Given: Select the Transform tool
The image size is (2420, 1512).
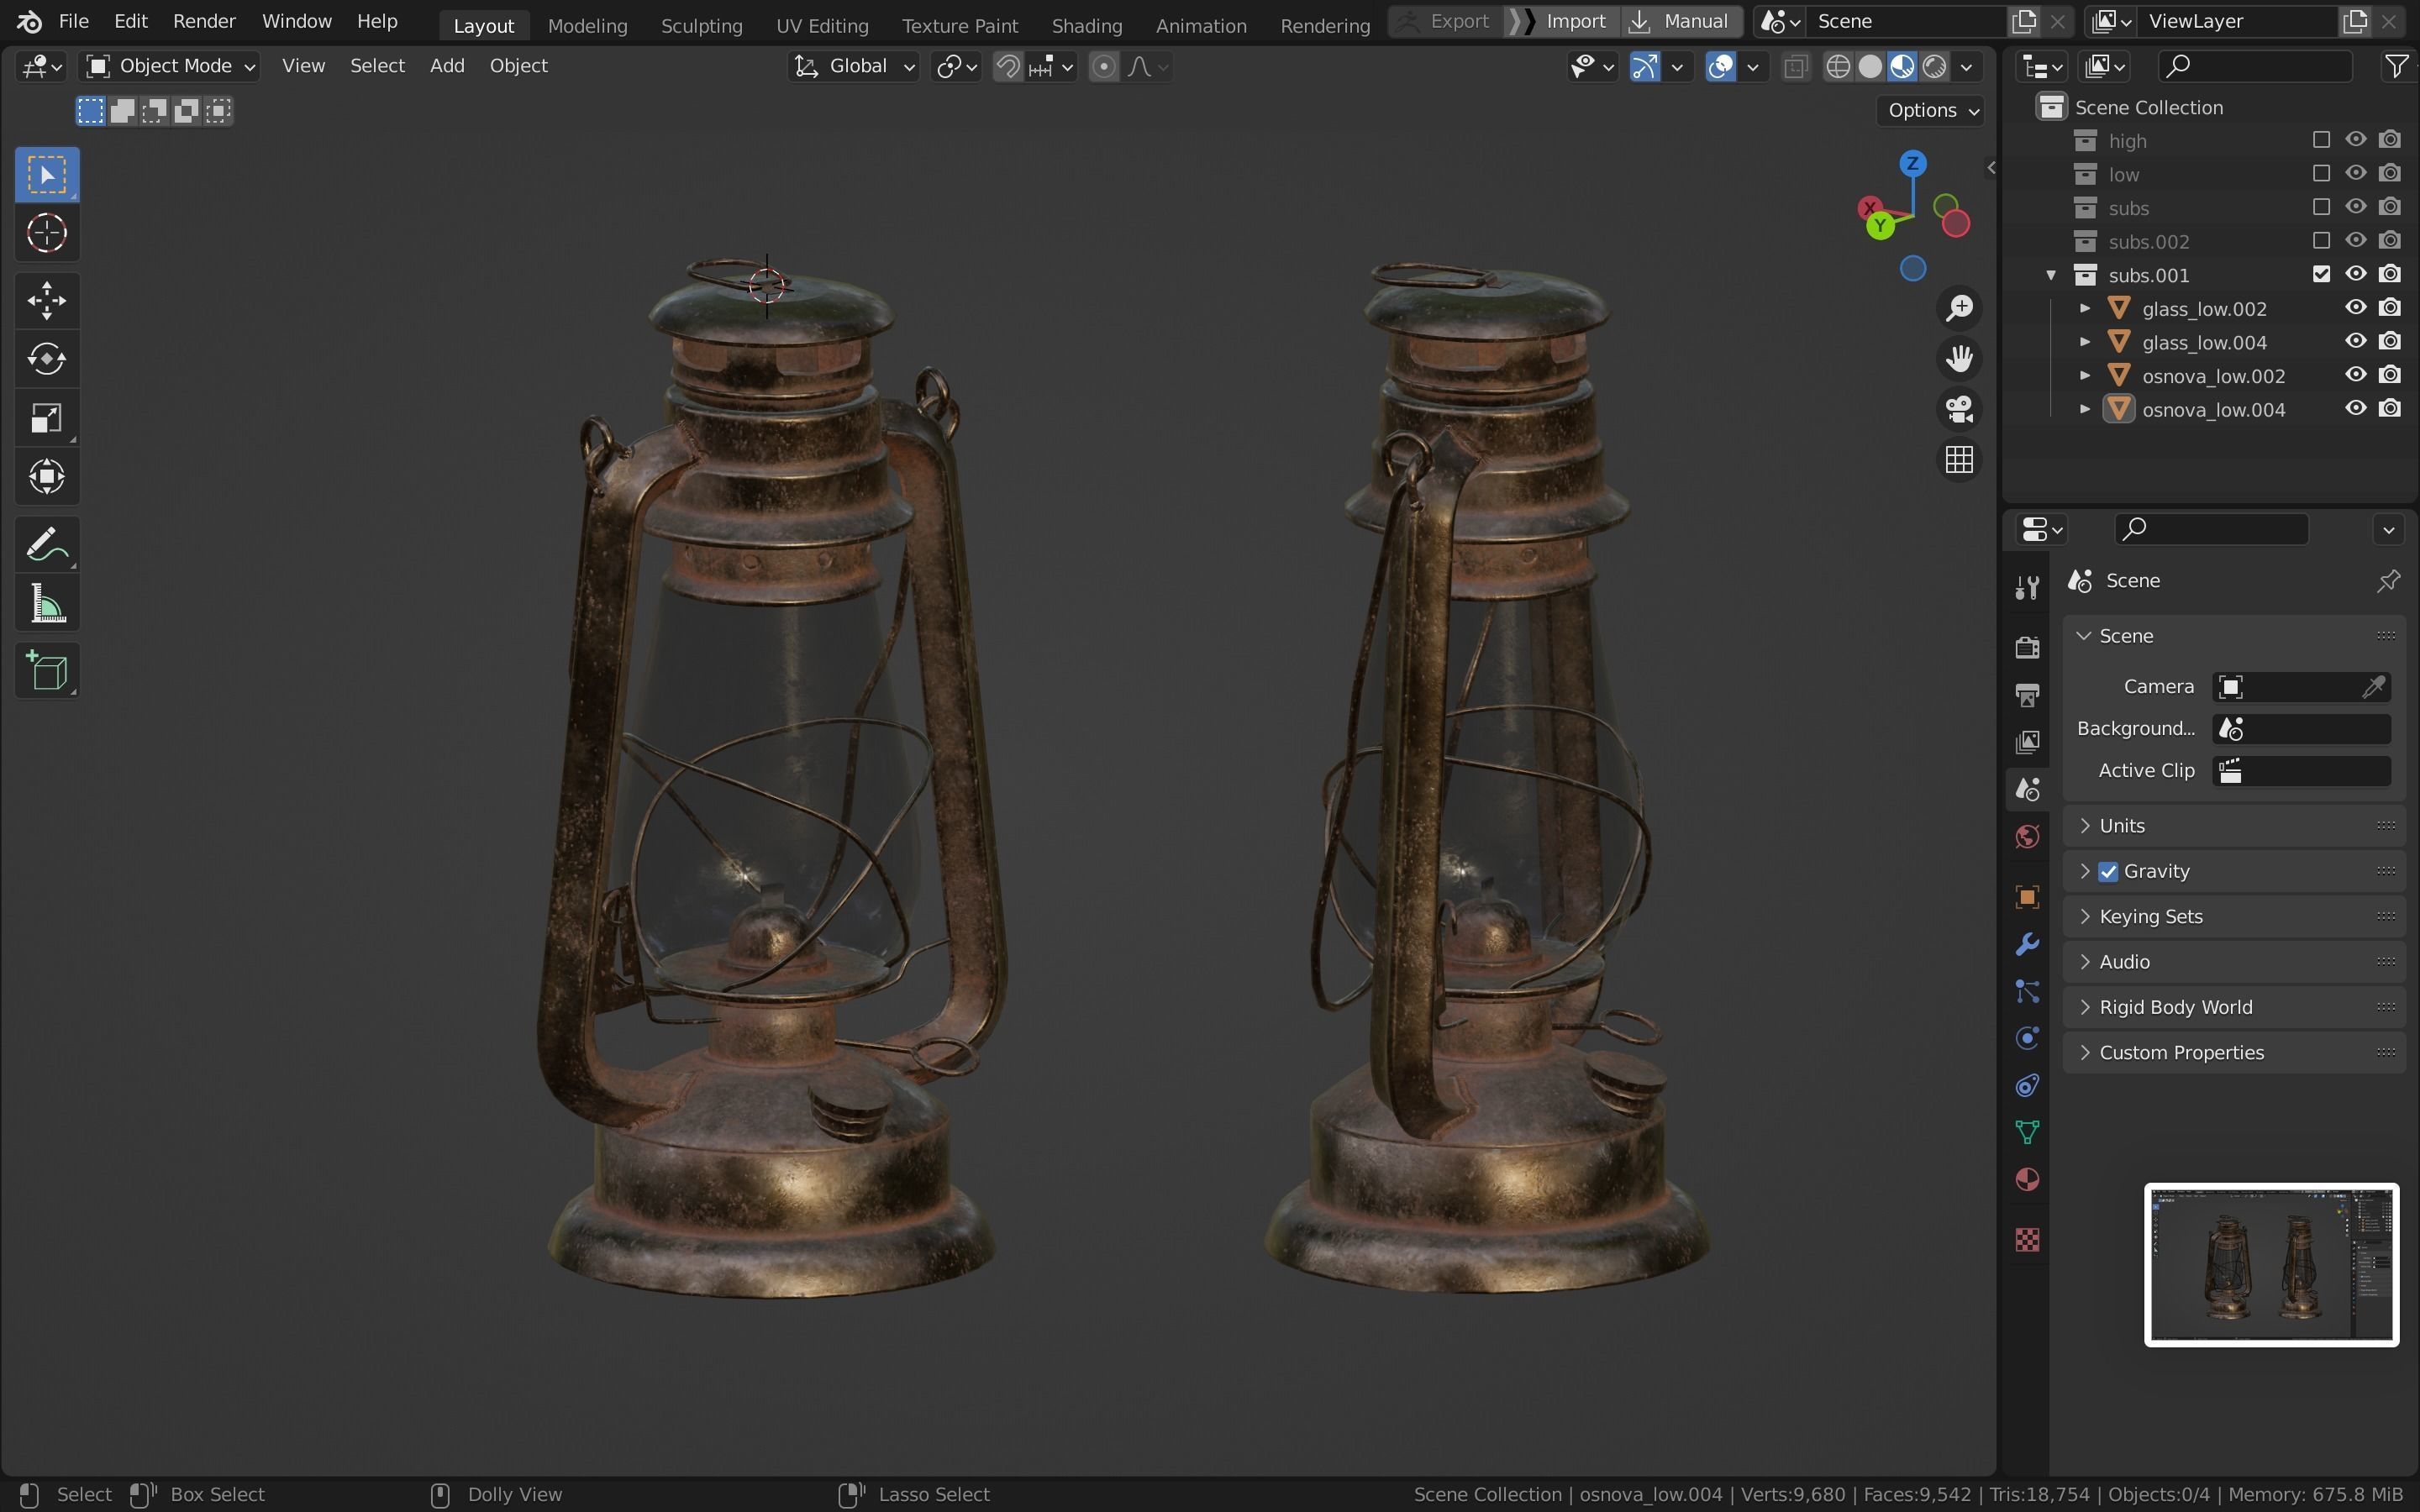Looking at the screenshot, I should [x=47, y=476].
